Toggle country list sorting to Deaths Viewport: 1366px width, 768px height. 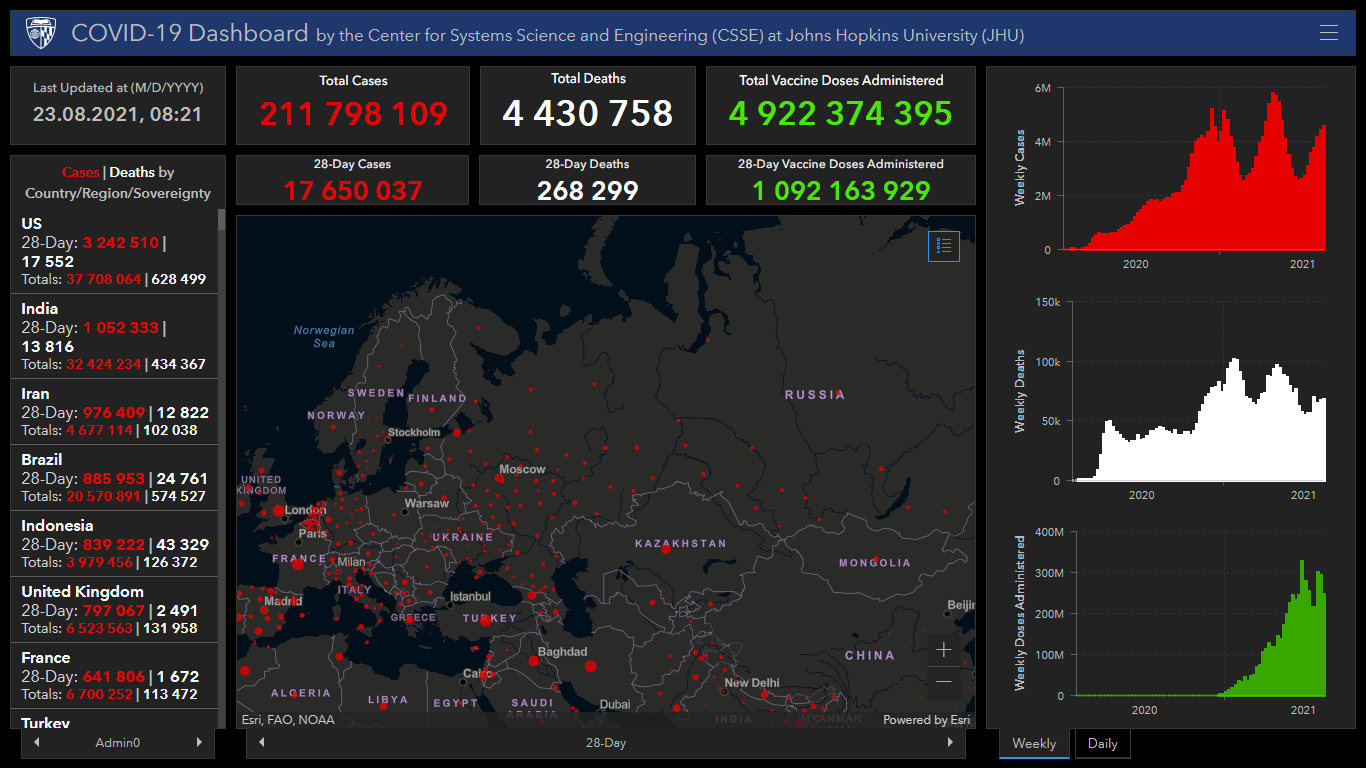[132, 172]
